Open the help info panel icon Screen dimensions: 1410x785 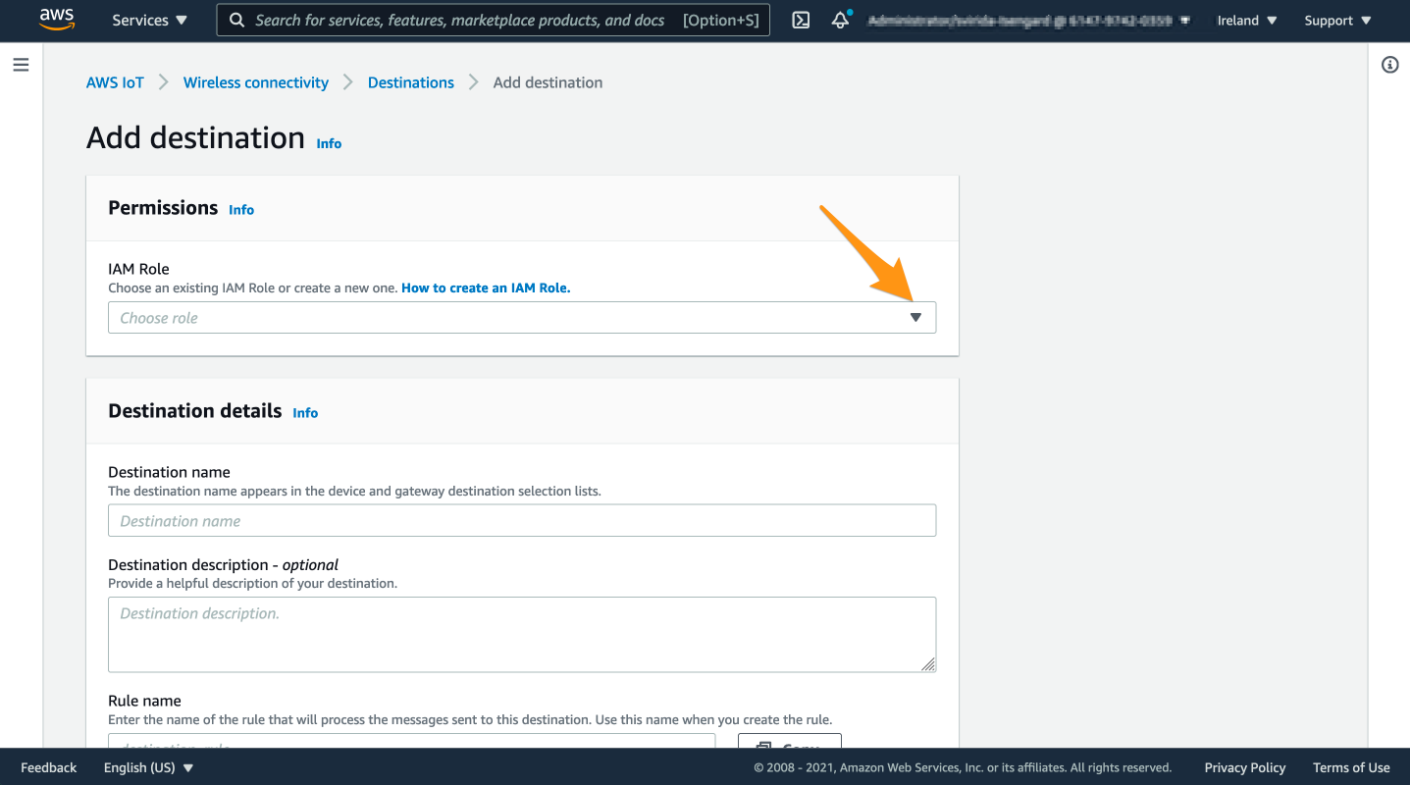tap(1390, 65)
